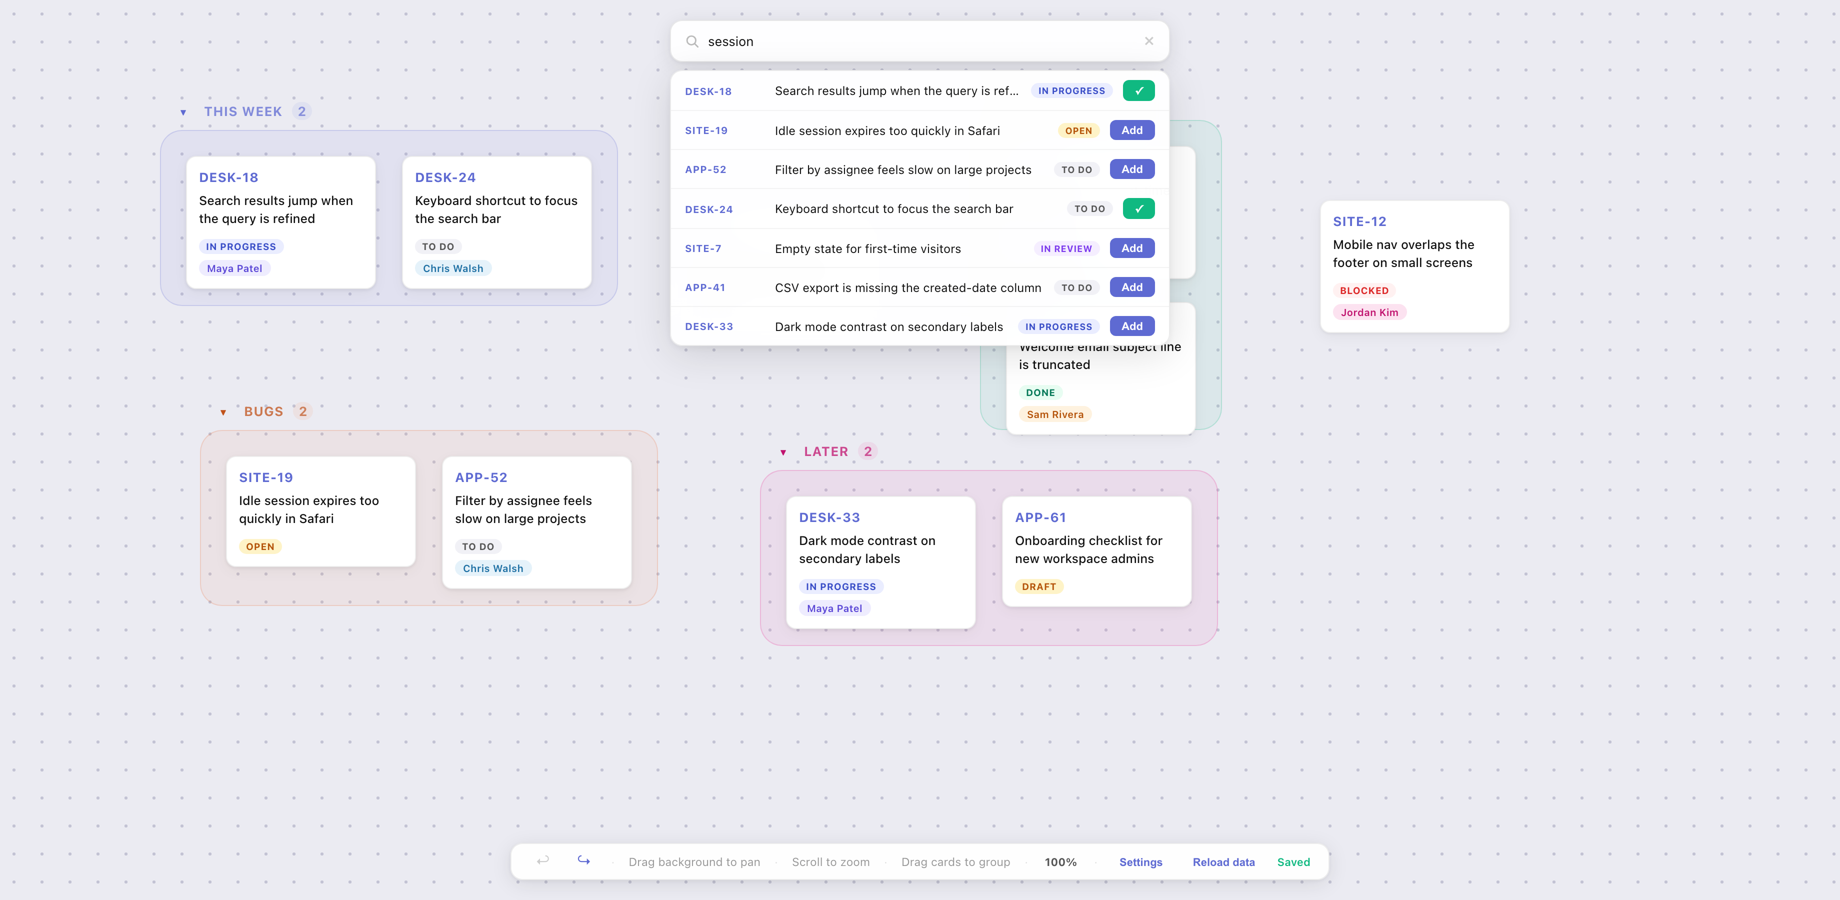1840x900 pixels.
Task: Open the APP-52 card in Bugs
Action: point(537,522)
